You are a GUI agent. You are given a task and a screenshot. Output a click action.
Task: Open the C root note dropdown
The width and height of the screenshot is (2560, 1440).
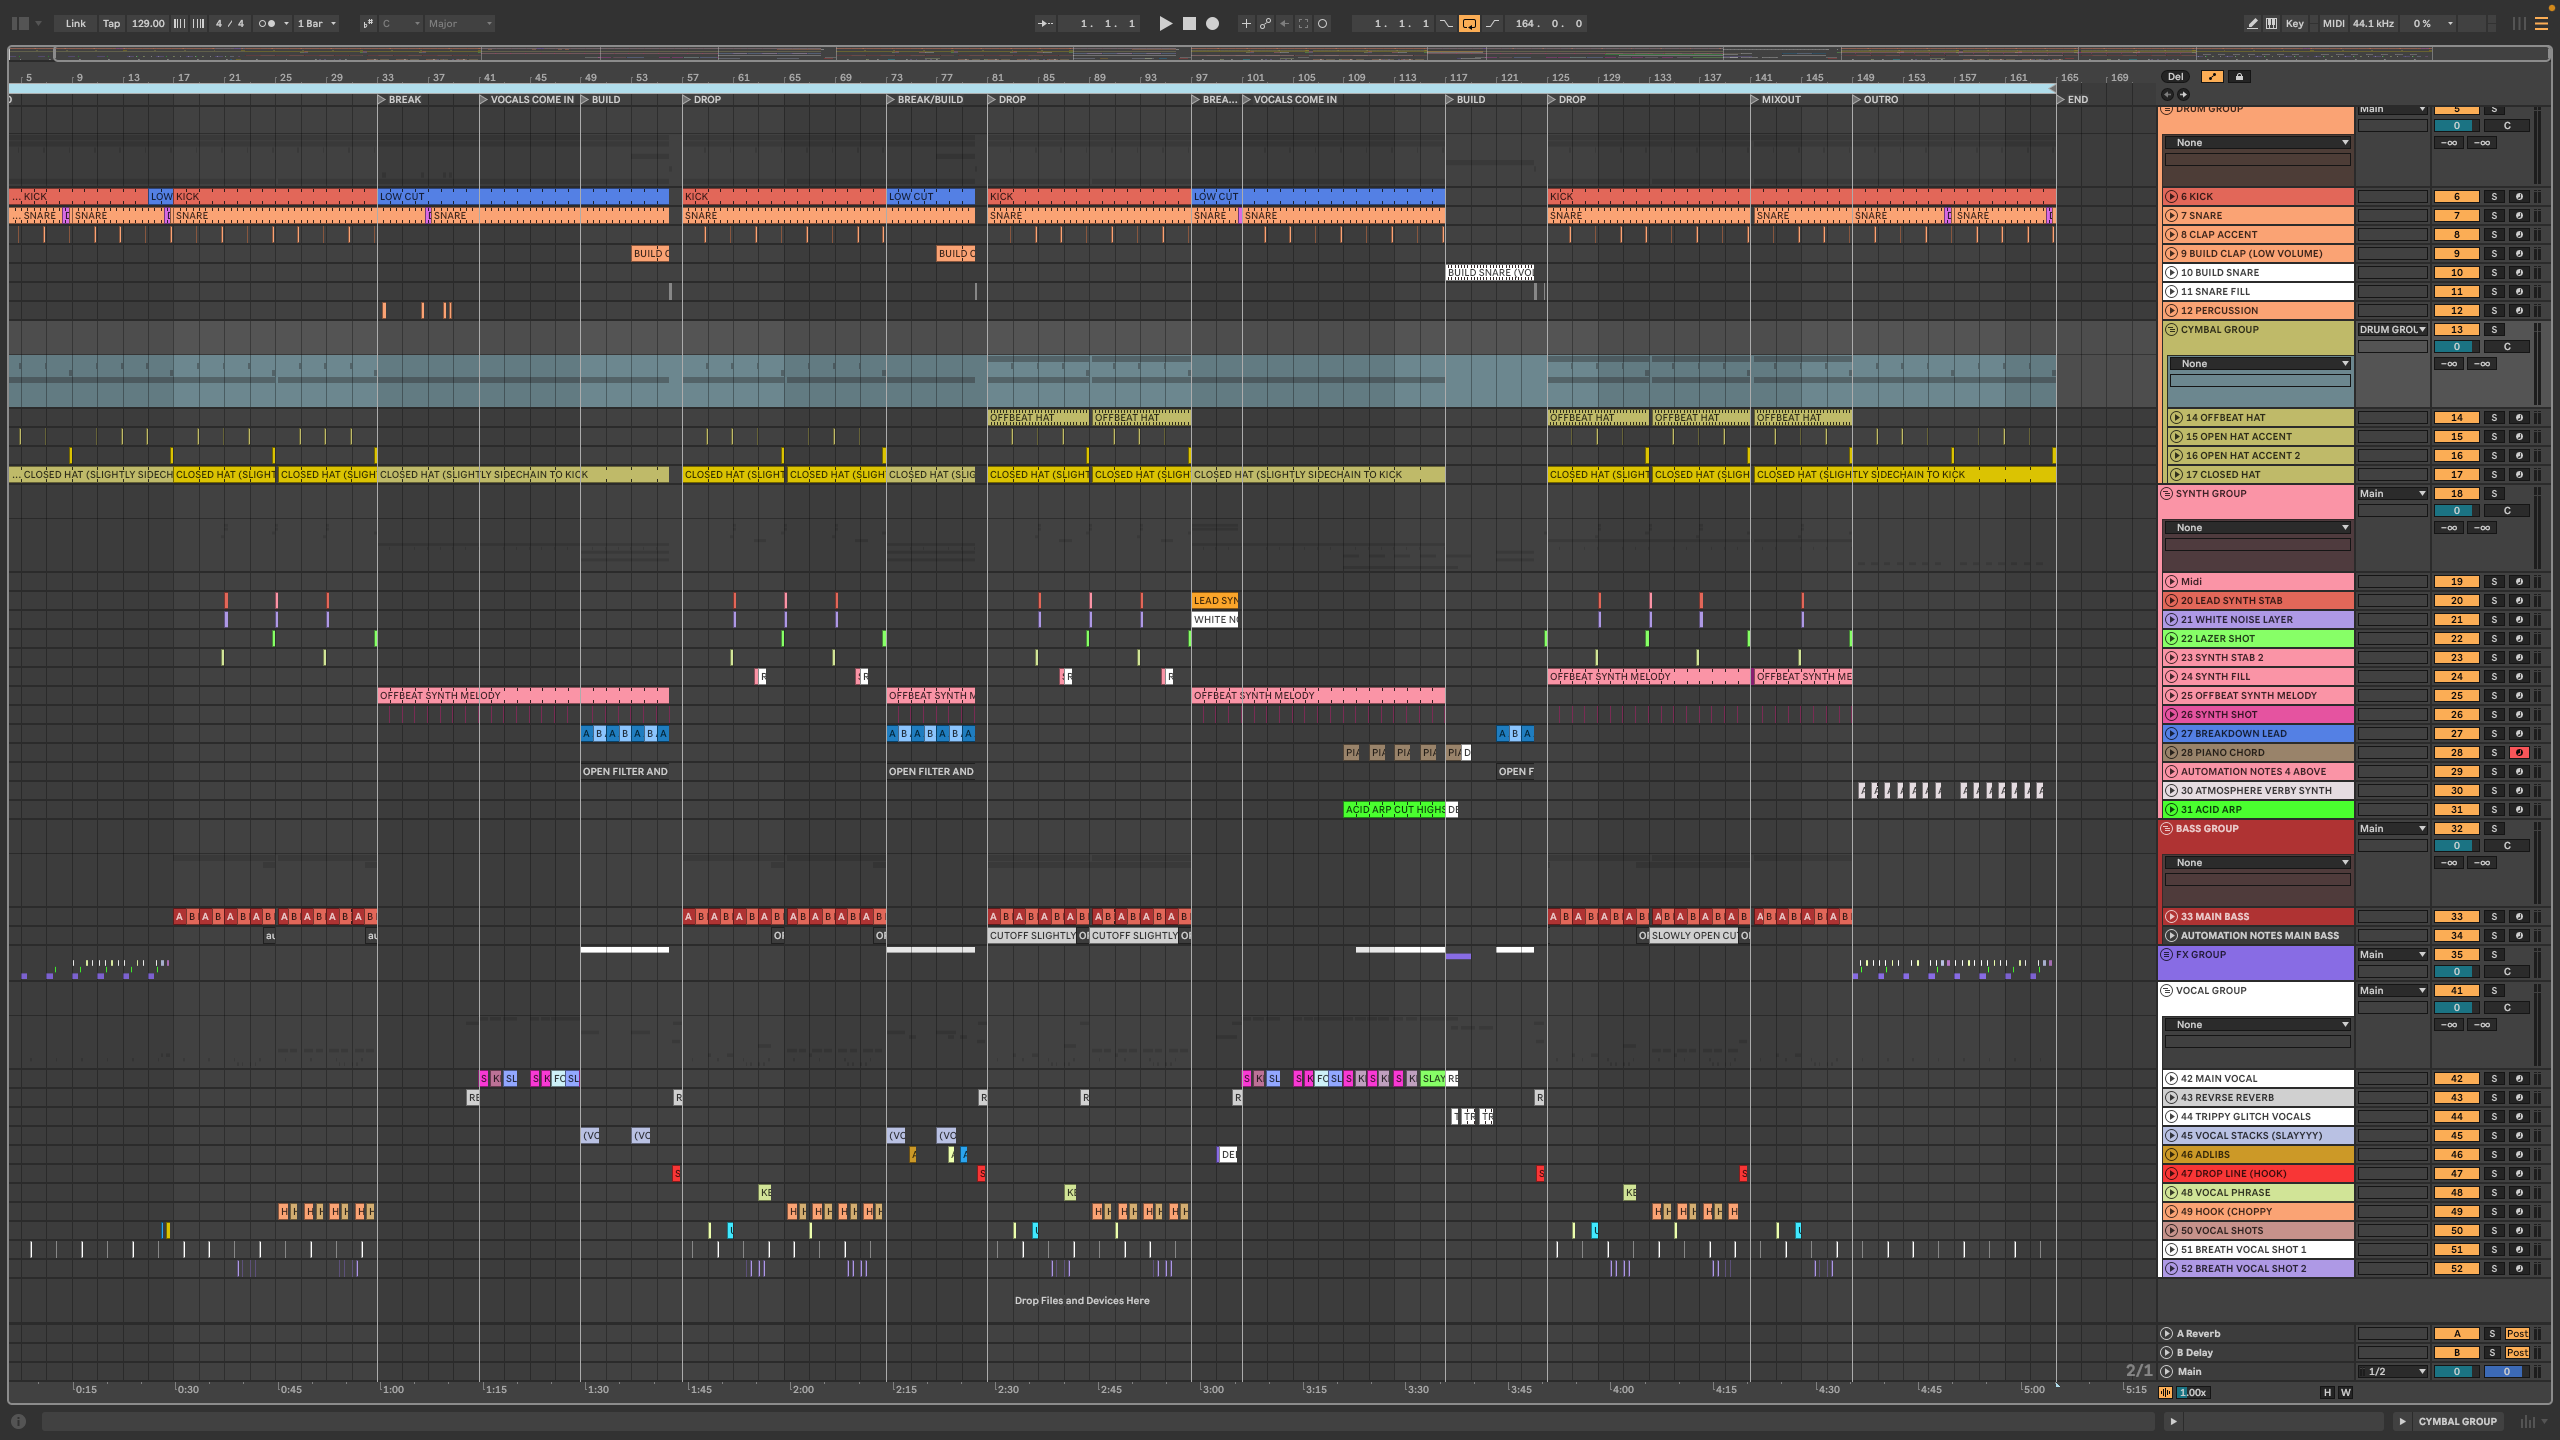click(399, 23)
